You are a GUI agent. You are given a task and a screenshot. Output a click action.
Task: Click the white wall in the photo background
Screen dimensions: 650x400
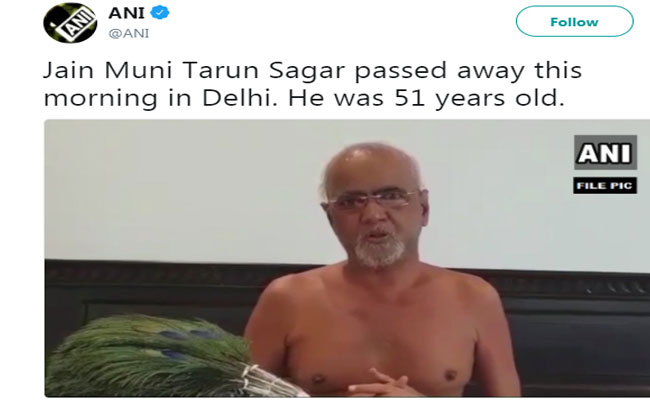[182, 187]
